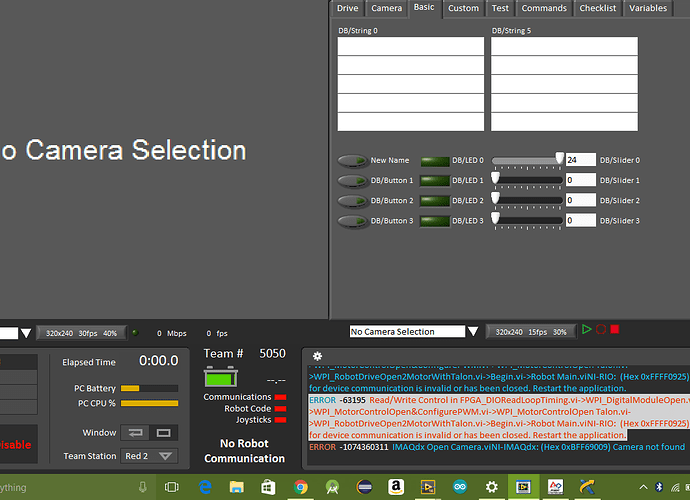Open the 320x240 30fps 40% camera settings
Screen dimensions: 690x500
(81, 333)
